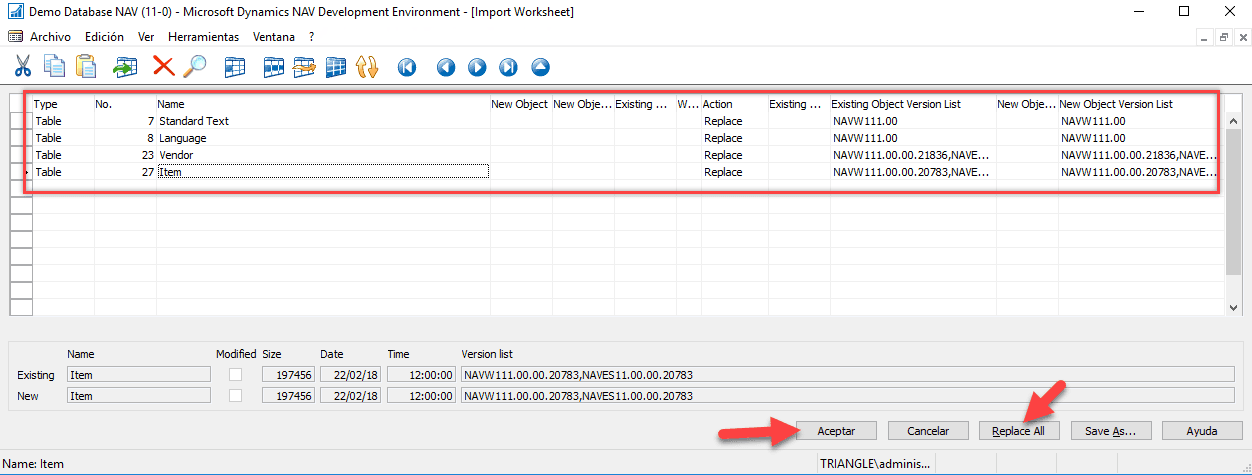Click the table icon with orange arrow
The height and width of the screenshot is (475, 1252).
[304, 67]
